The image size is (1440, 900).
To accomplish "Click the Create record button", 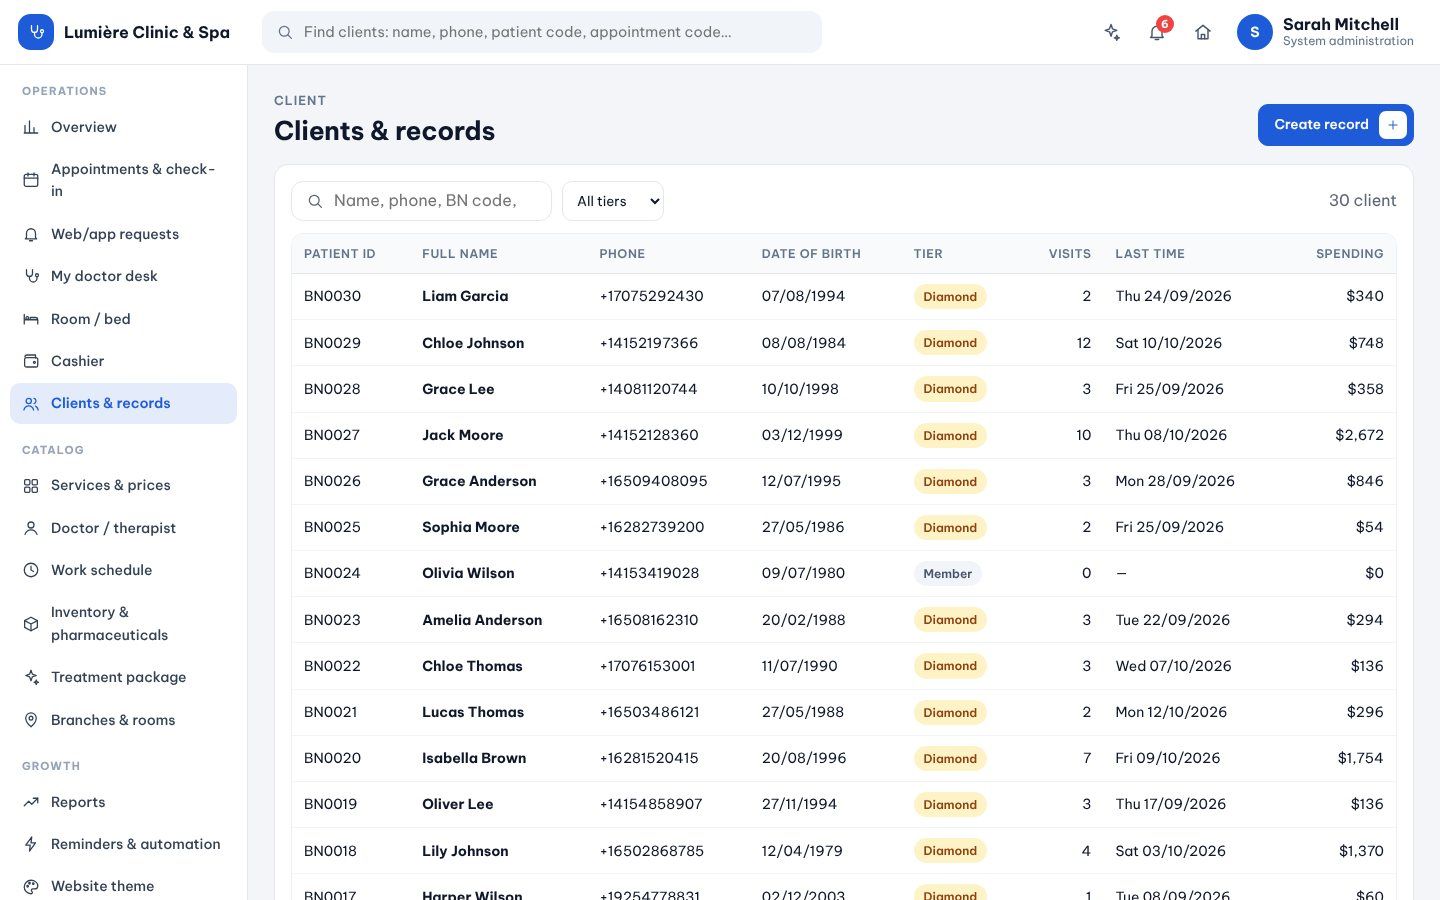I will pyautogui.click(x=1335, y=125).
